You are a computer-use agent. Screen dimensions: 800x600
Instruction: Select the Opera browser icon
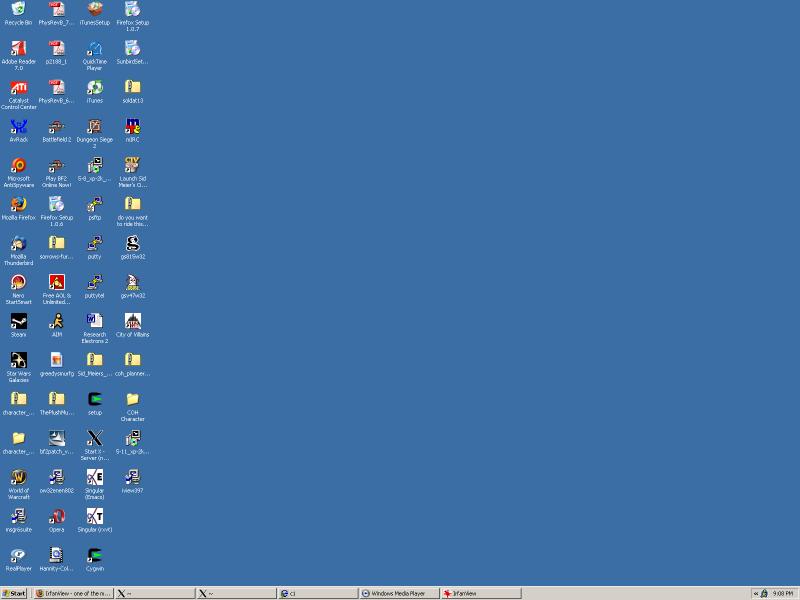57,516
